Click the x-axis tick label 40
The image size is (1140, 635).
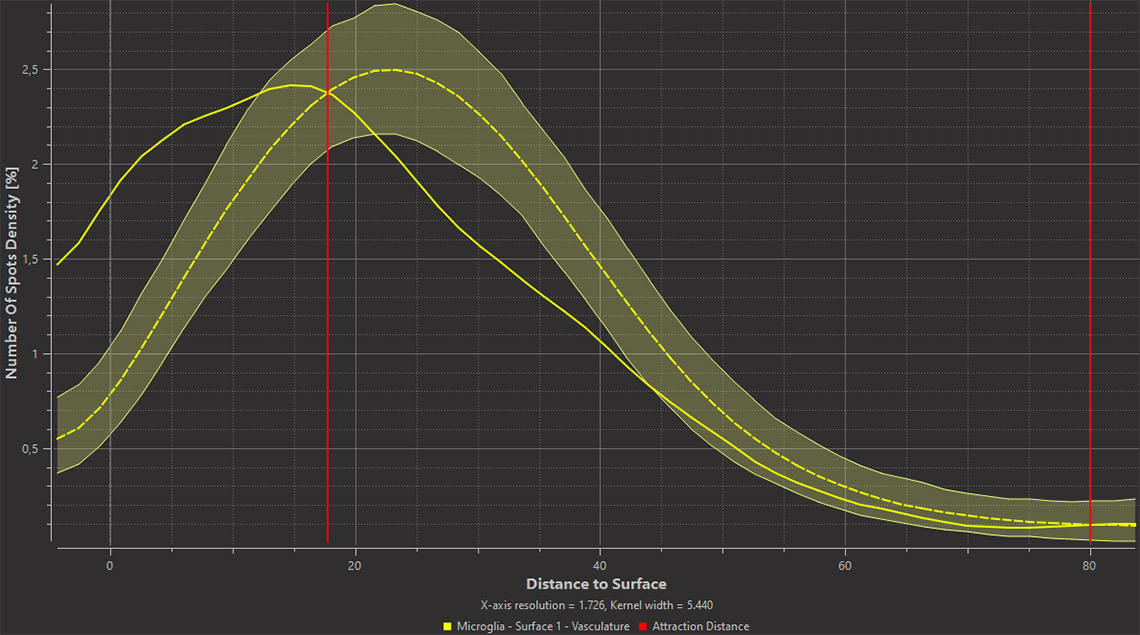pos(600,566)
